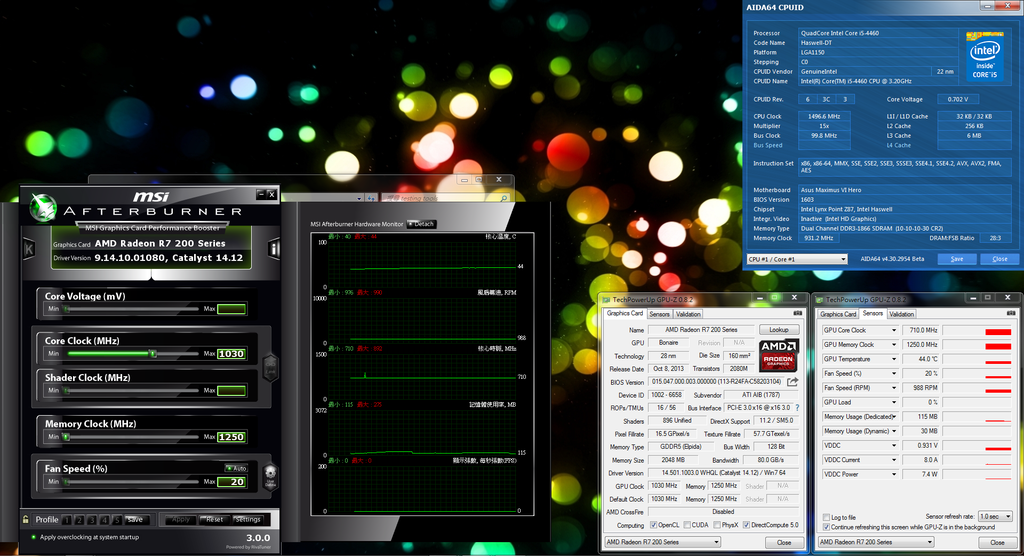Screen dimensions: 1024x556
Task: Click the profile lock padlock icon
Action: [26, 519]
